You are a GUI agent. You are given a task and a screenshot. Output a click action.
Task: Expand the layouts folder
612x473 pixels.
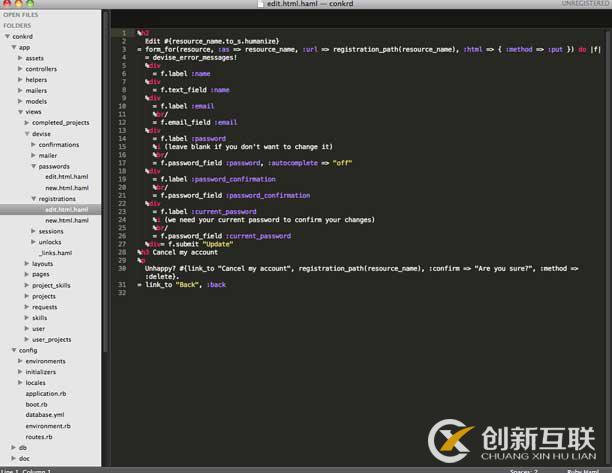(27, 264)
